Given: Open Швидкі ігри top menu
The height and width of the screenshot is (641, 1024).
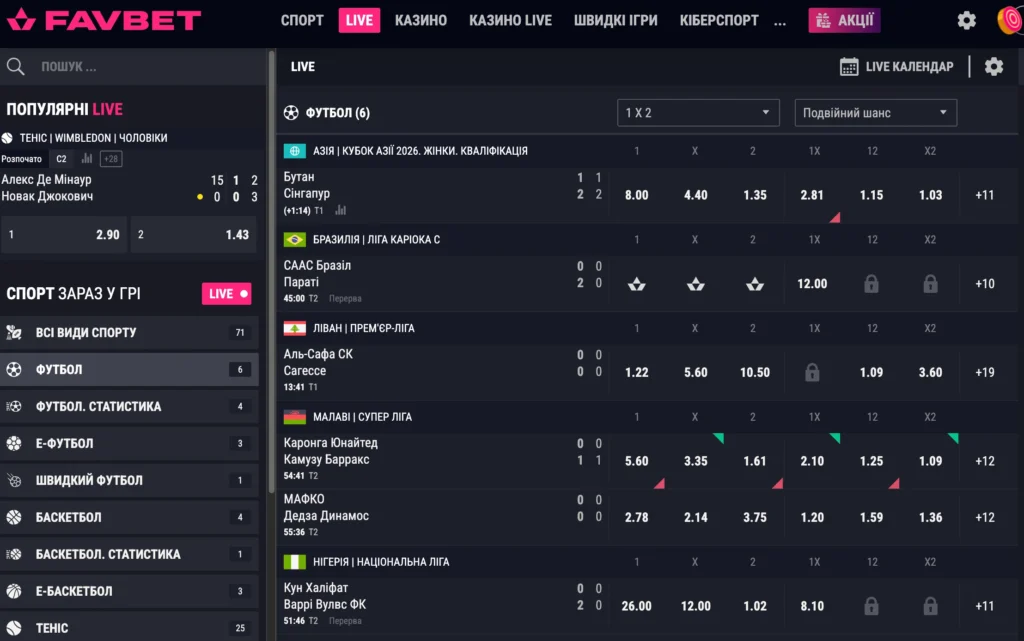Looking at the screenshot, I should coord(615,20).
